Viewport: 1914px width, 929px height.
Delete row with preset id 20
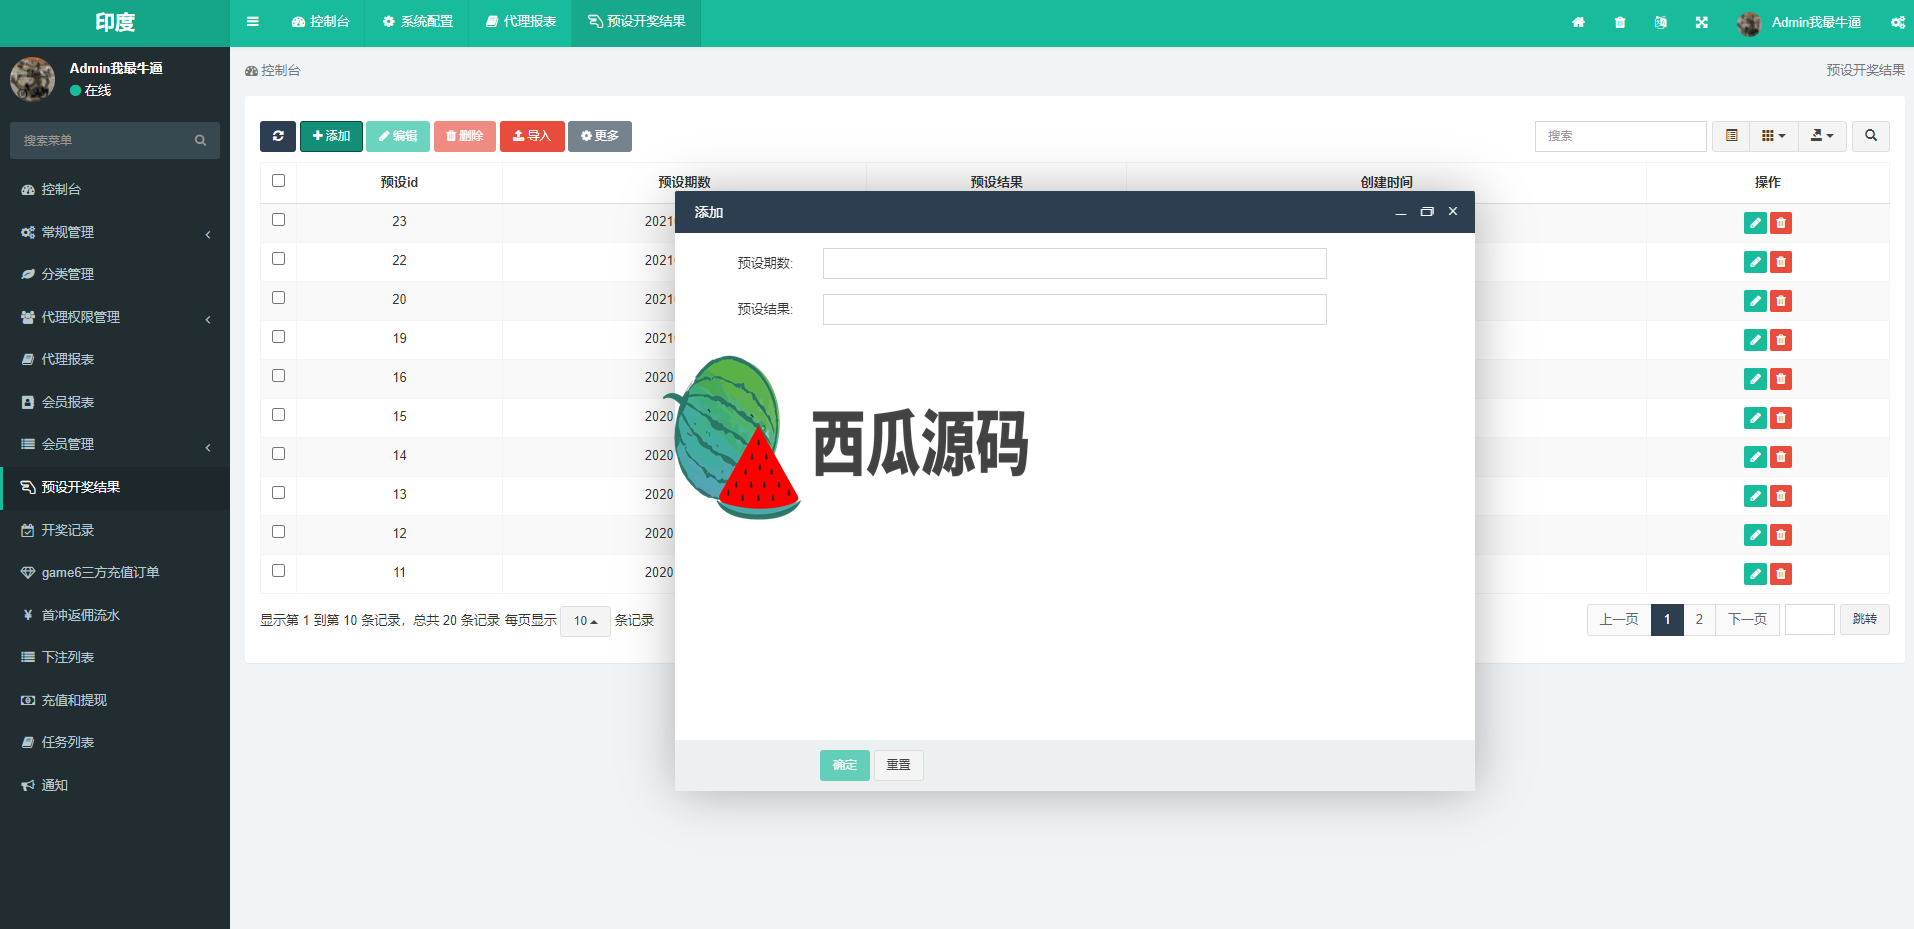(1781, 301)
